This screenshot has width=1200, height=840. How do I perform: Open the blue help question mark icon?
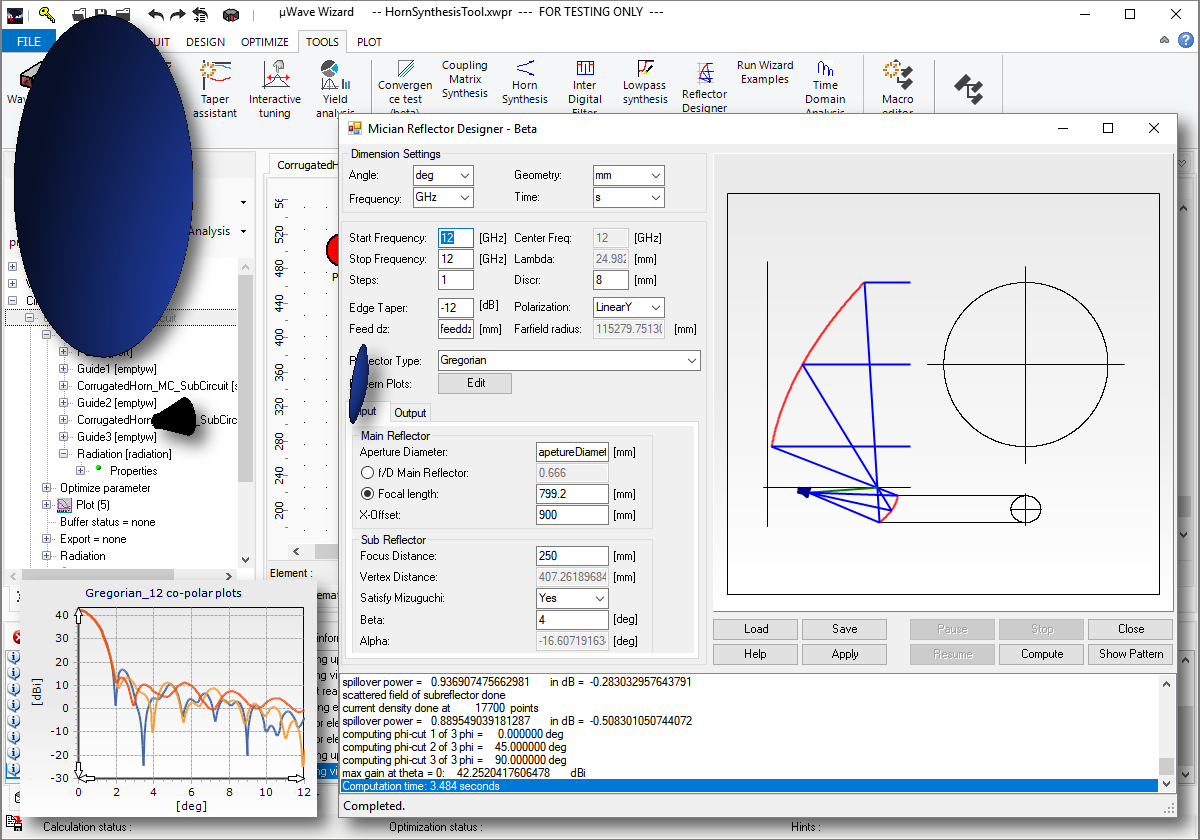click(x=1185, y=41)
